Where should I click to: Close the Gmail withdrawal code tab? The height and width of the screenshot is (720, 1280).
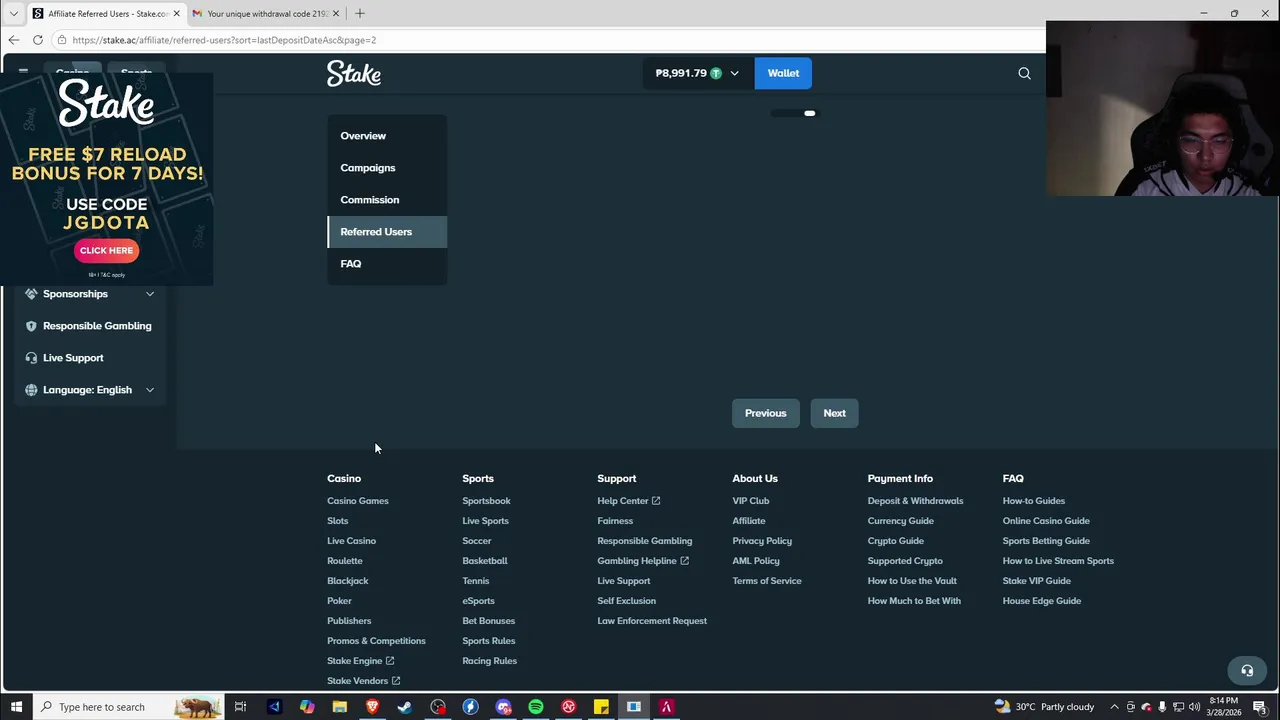point(336,14)
